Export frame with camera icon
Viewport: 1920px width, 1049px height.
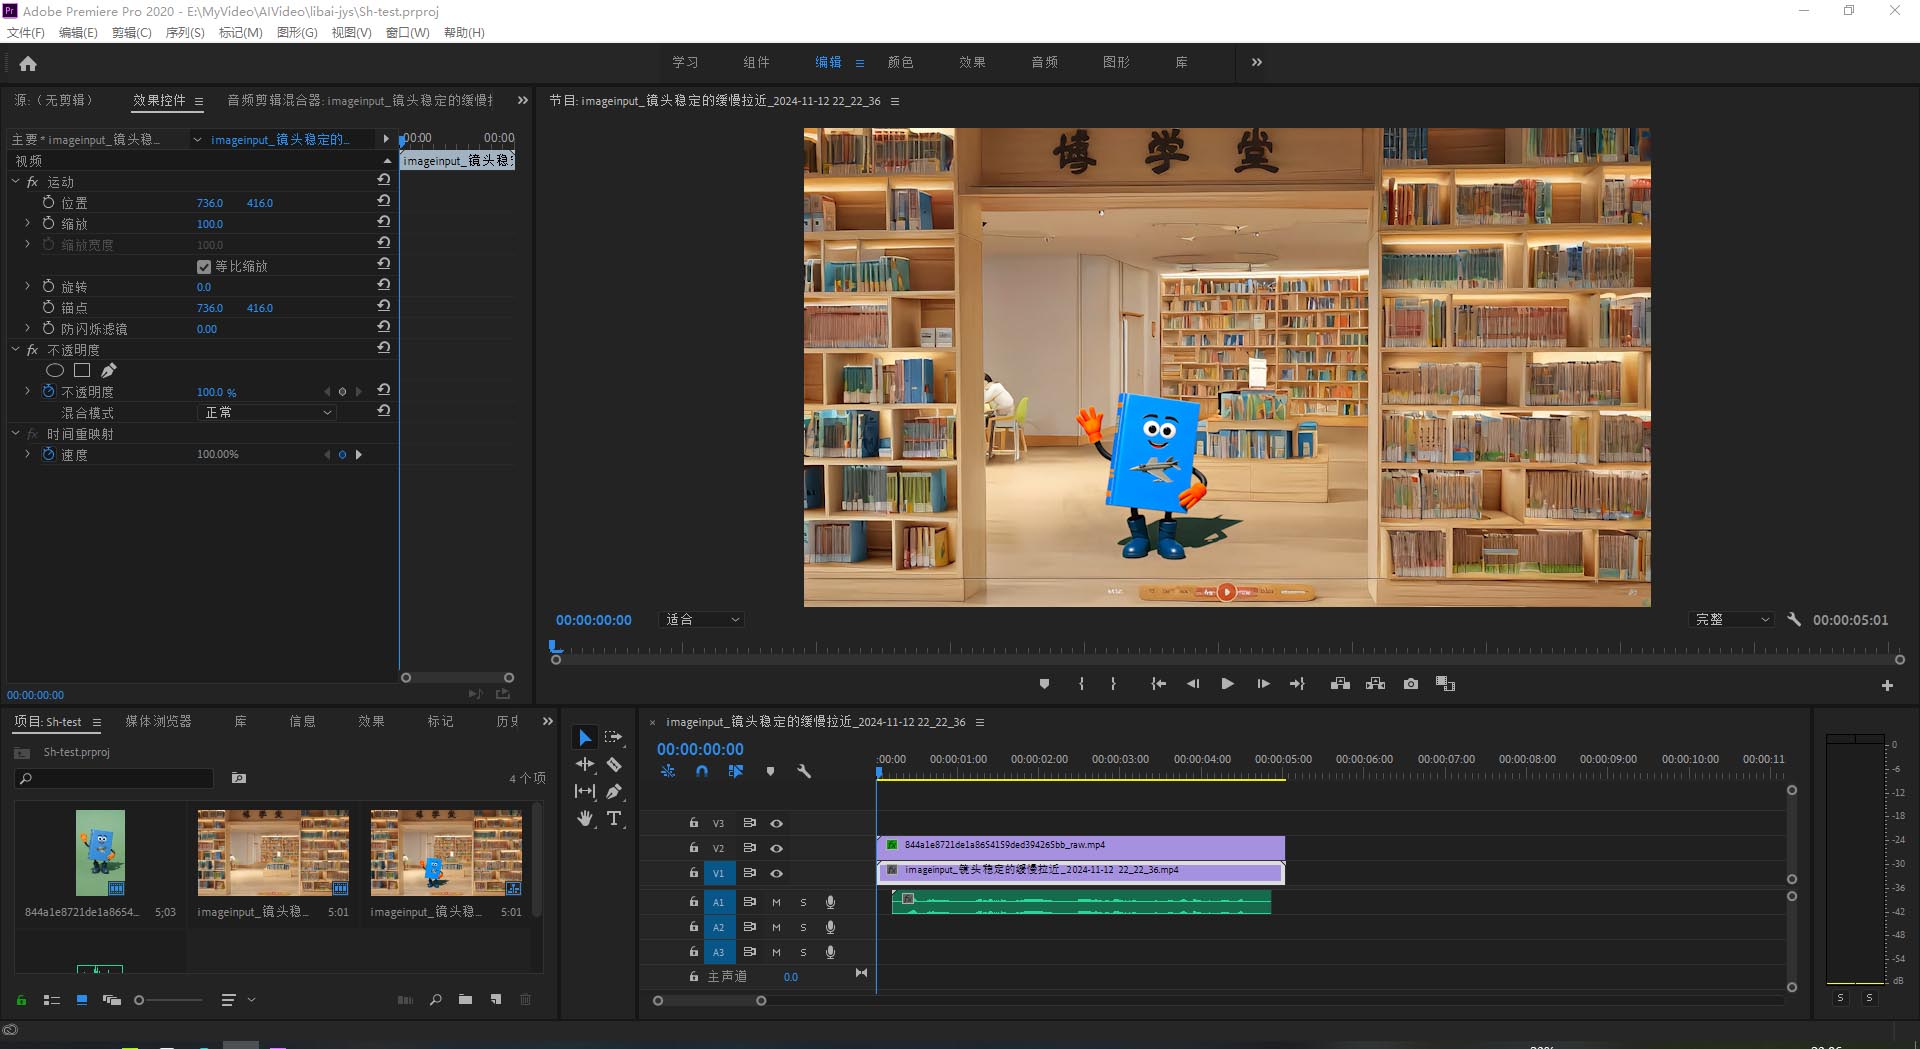(1410, 684)
